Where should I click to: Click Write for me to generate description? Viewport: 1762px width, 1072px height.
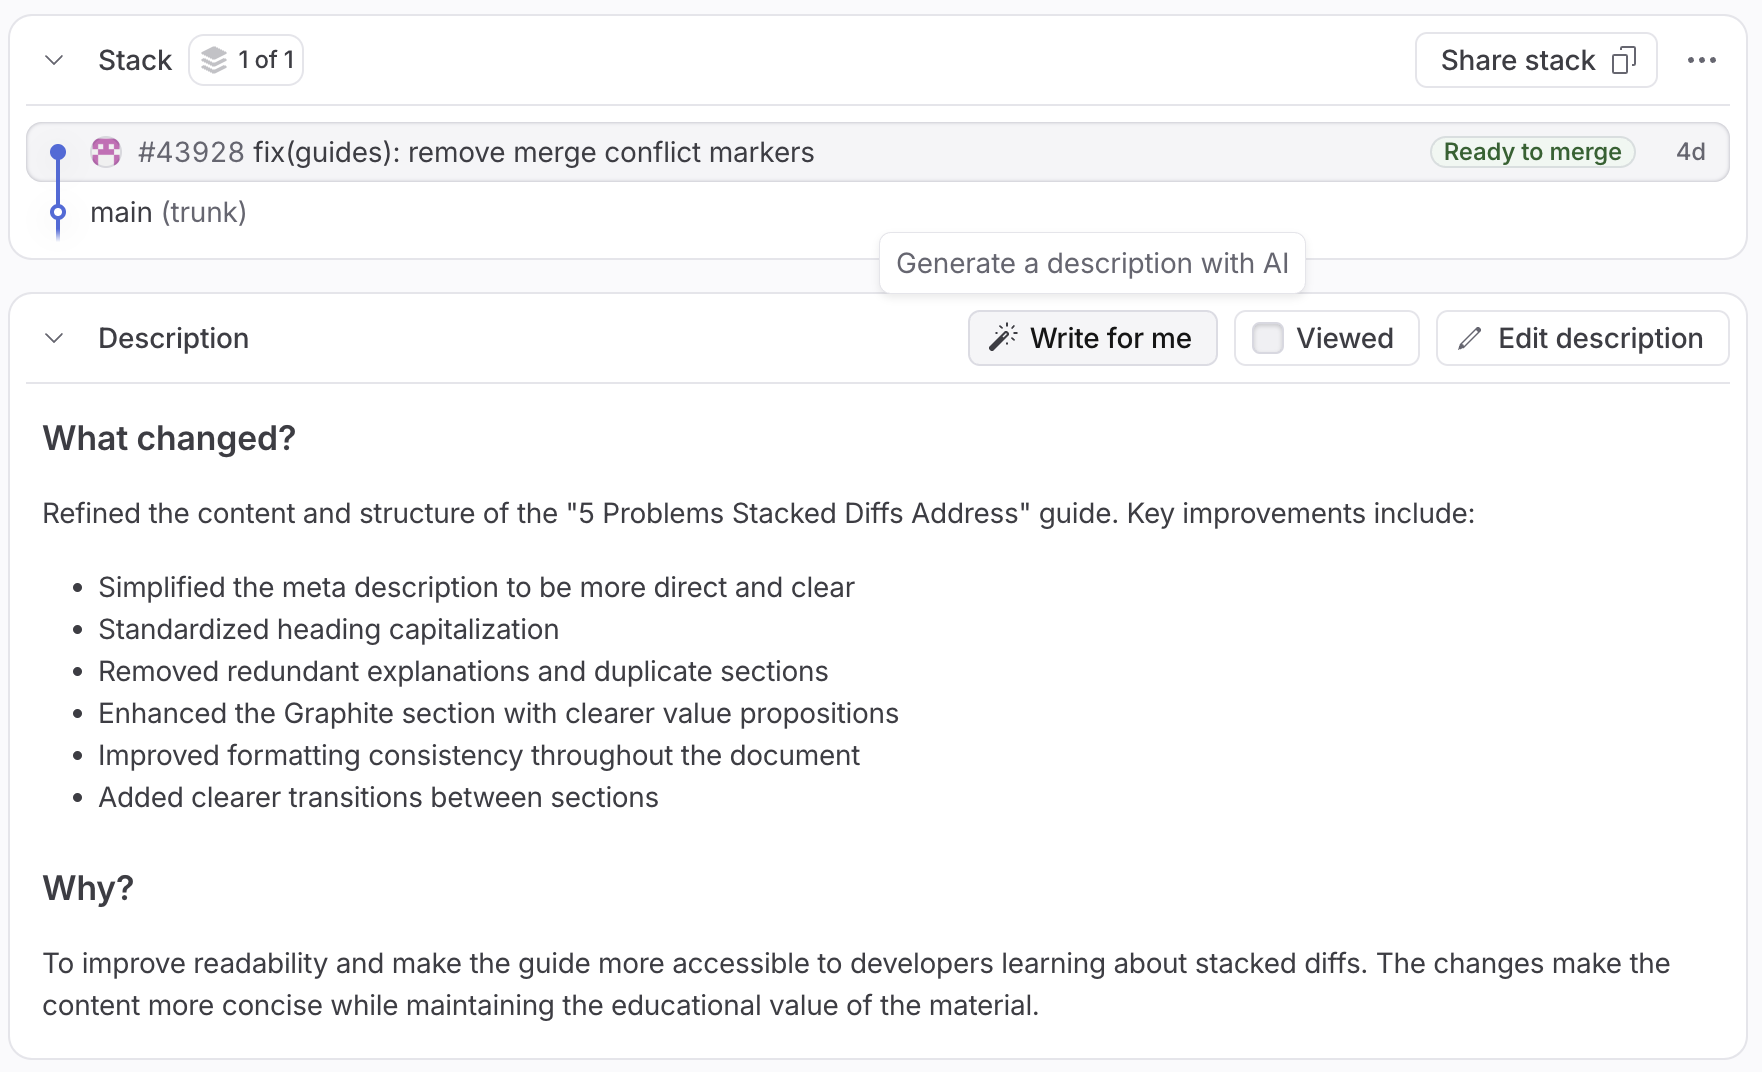point(1092,338)
